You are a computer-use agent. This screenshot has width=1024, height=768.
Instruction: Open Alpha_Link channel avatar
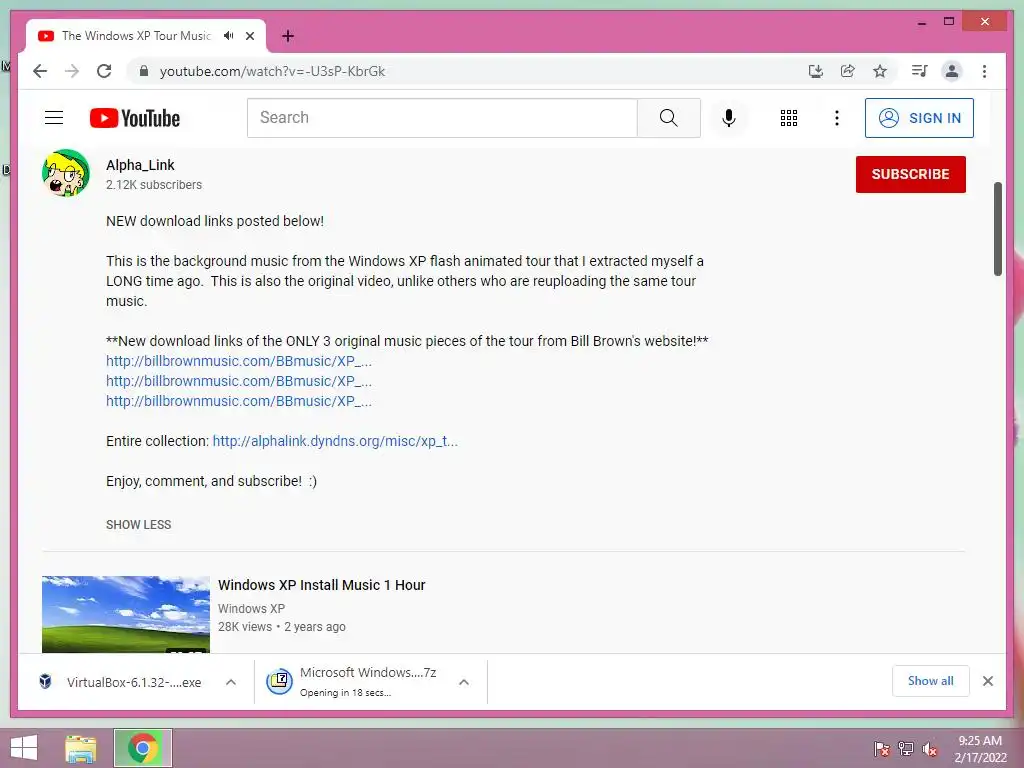[x=66, y=173]
